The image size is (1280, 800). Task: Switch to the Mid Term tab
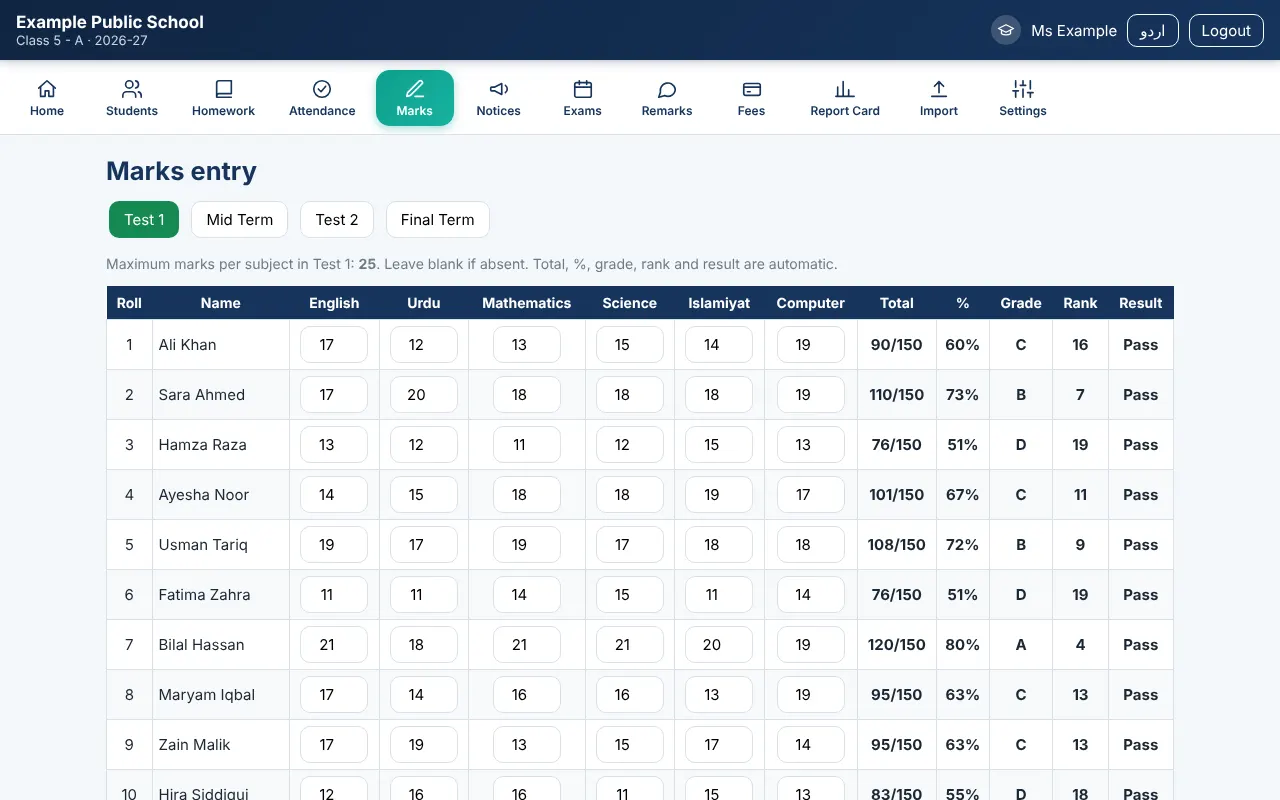pyautogui.click(x=240, y=220)
